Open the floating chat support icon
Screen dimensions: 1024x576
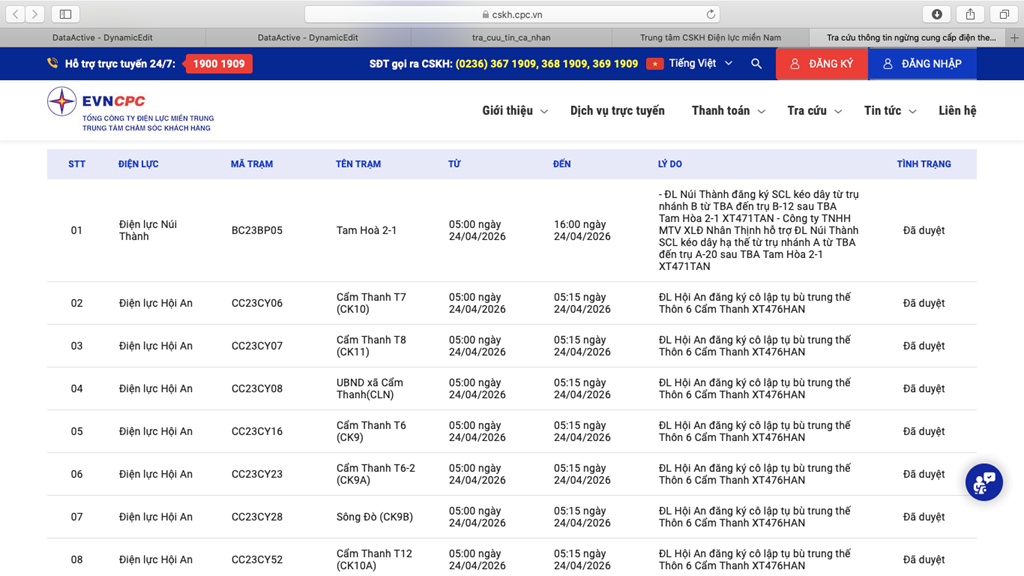tap(984, 482)
